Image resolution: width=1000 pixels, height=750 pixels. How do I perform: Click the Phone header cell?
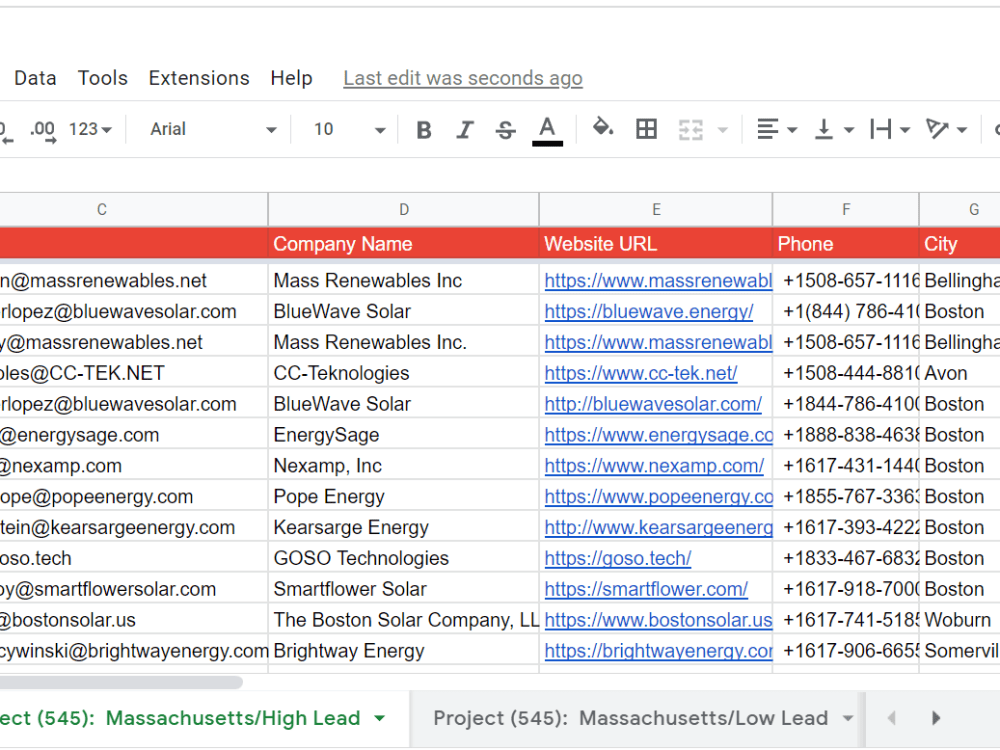click(x=846, y=244)
